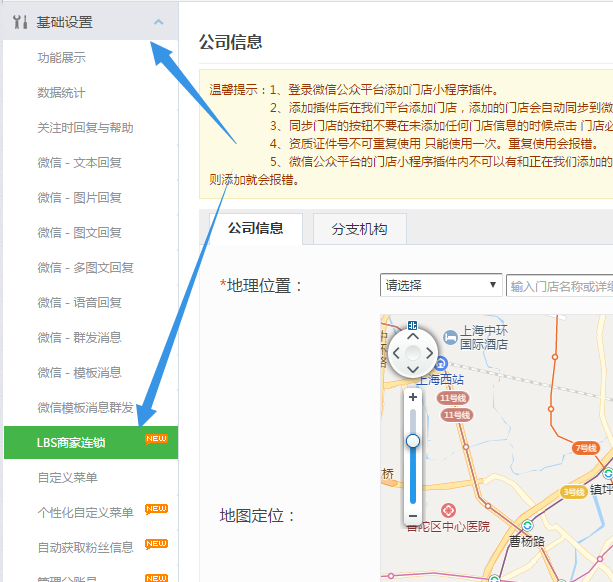Viewport: 613px width, 582px height.
Task: Open 自定义菜单 in the sidebar
Action: point(67,478)
